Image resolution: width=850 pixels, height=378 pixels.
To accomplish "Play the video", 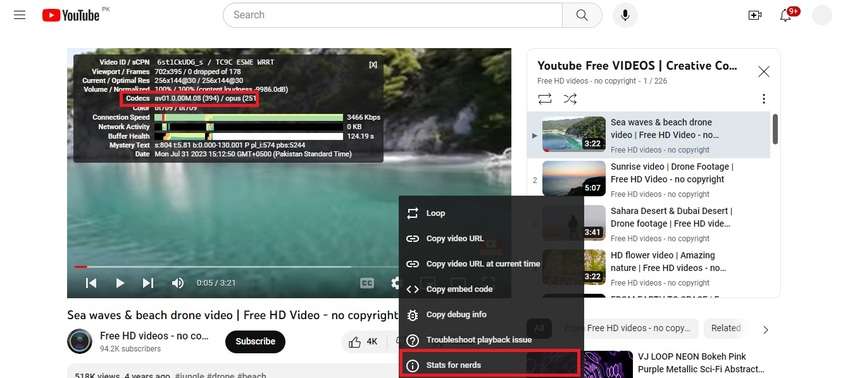I will click(x=120, y=283).
